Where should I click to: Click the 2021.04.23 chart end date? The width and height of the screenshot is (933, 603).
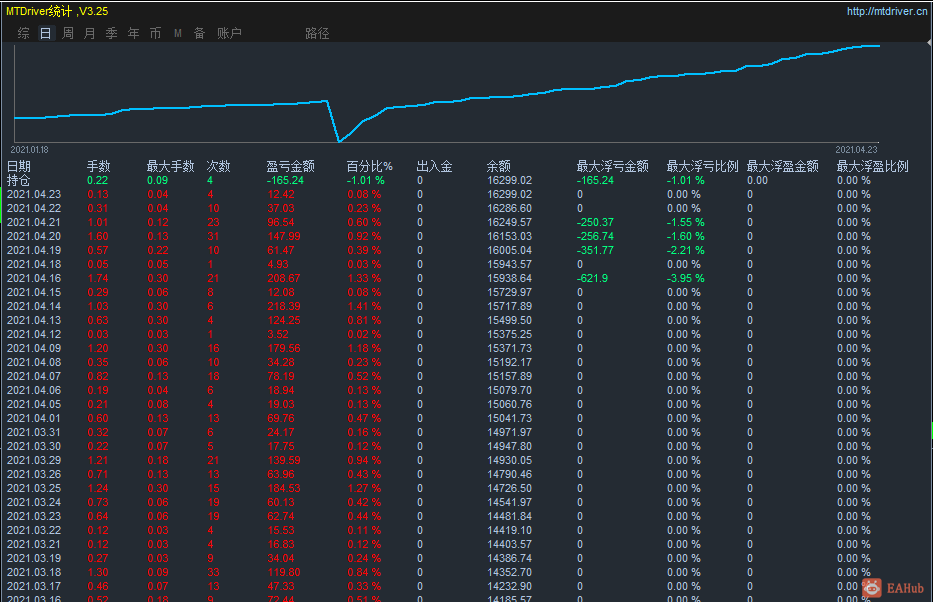pyautogui.click(x=856, y=150)
